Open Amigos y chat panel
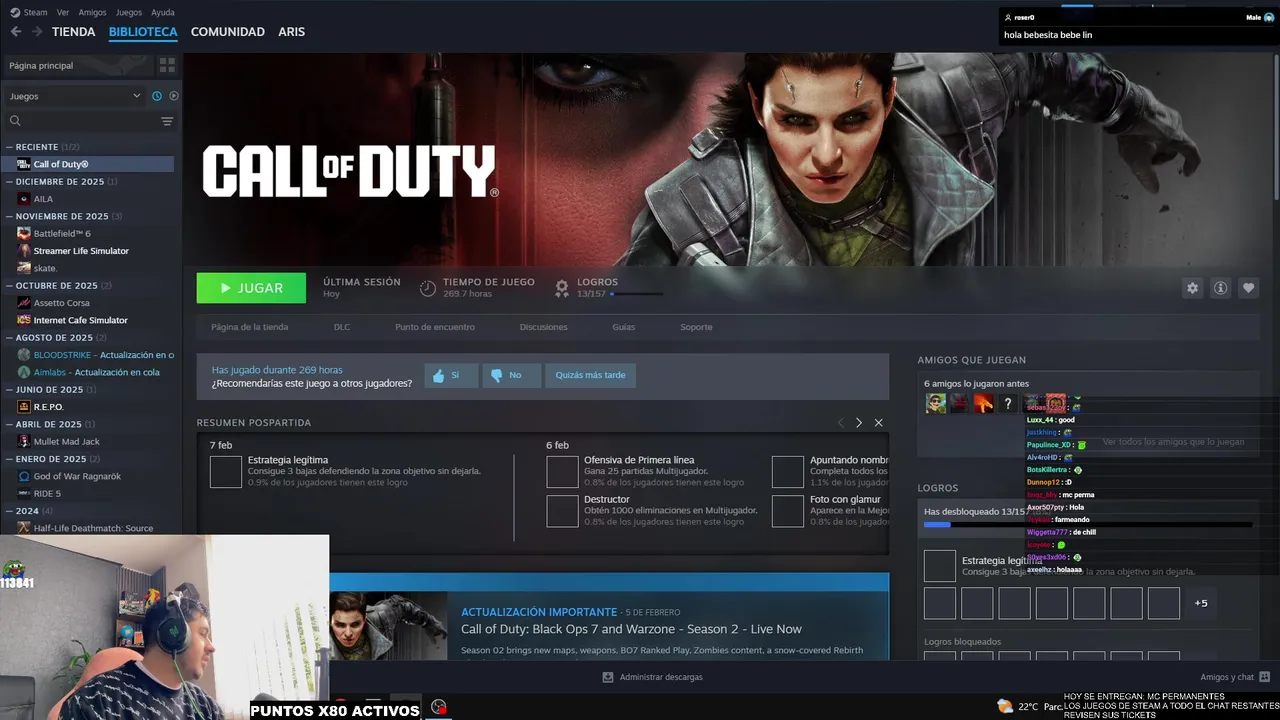 1235,677
